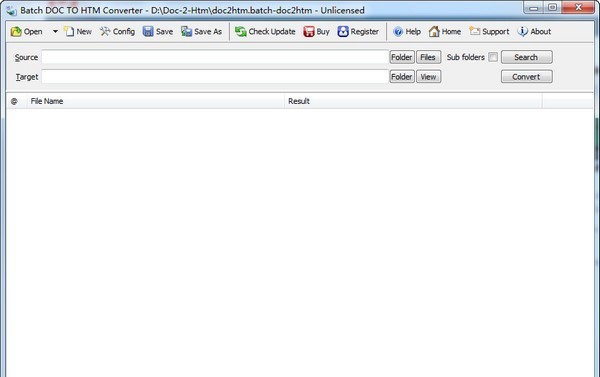Click into the Source path field
This screenshot has width=600, height=377.
pos(215,57)
